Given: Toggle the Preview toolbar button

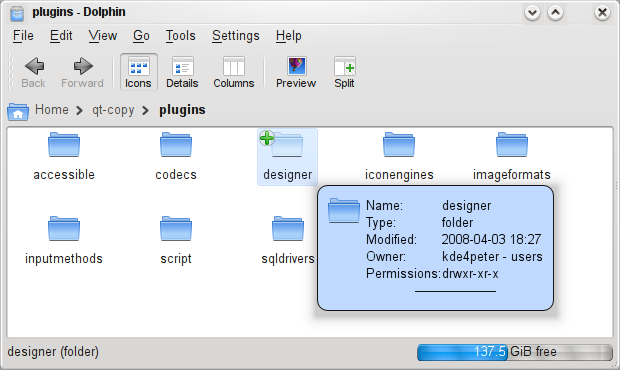Looking at the screenshot, I should coord(296,72).
